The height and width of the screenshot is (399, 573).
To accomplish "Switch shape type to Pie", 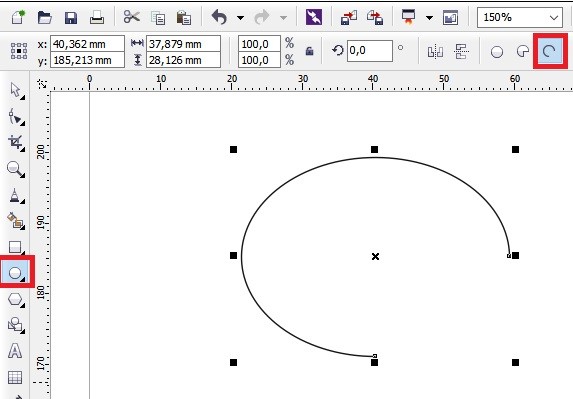I will [523, 52].
